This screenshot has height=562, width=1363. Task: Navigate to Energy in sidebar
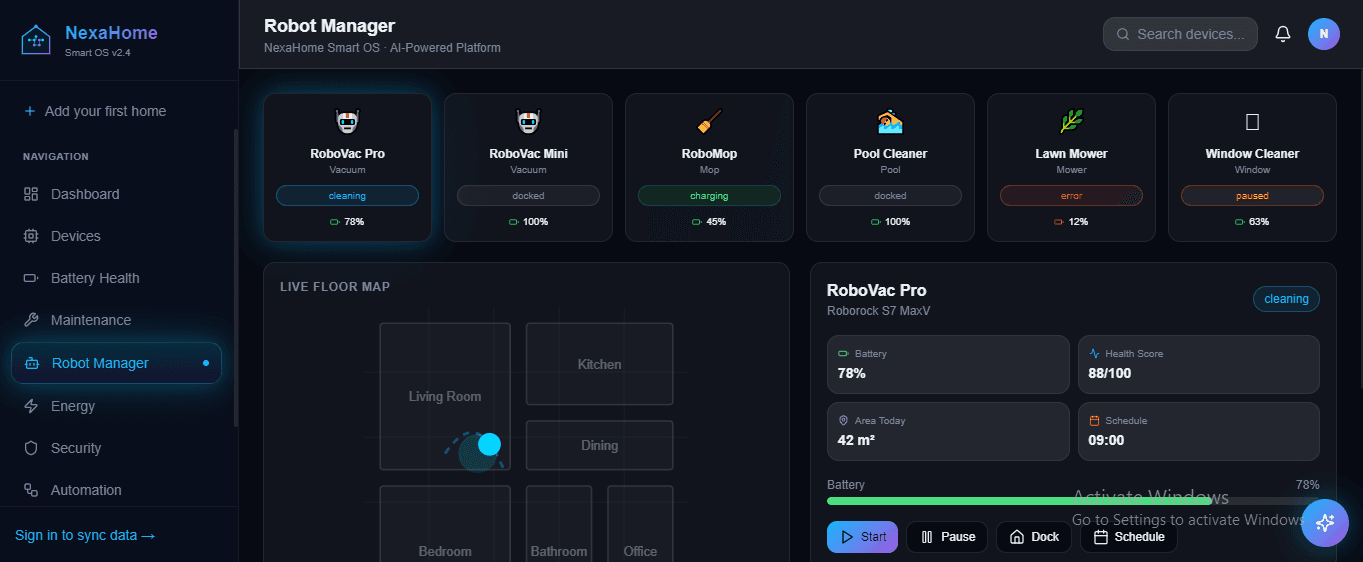pos(73,406)
